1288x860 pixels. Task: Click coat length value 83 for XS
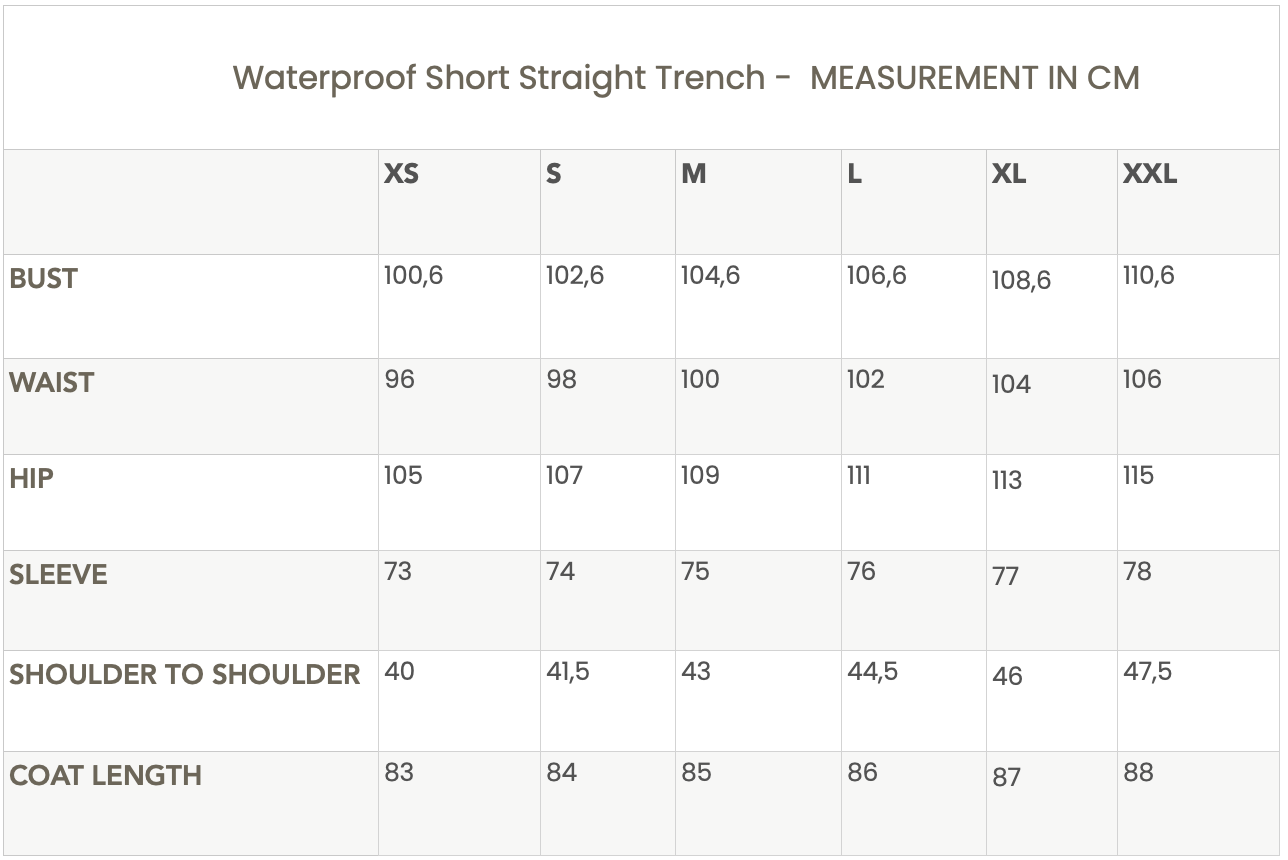click(x=399, y=773)
